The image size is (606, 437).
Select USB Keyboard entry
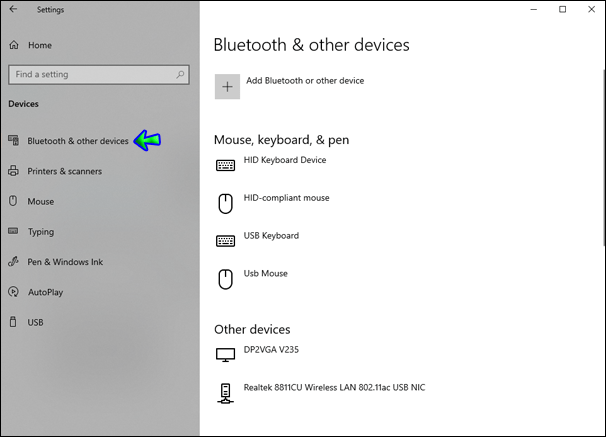271,236
